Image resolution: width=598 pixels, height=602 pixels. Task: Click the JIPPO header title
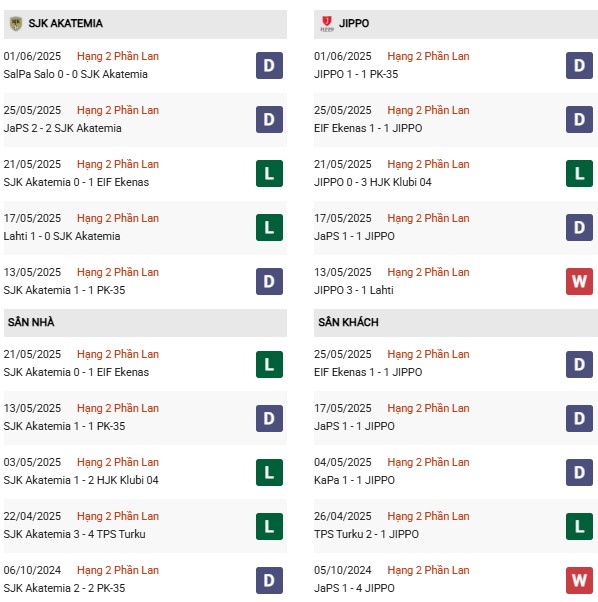(354, 23)
